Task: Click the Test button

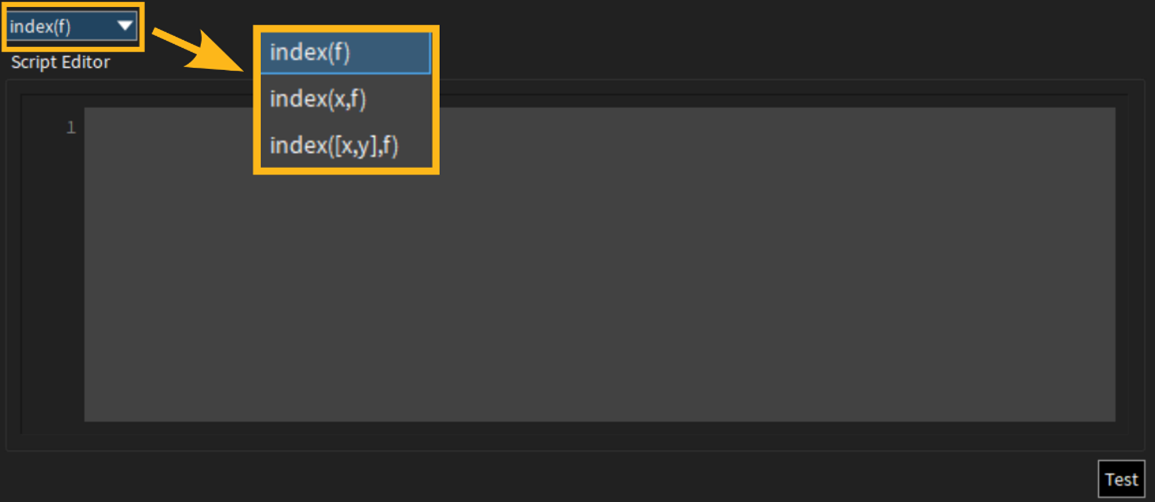Action: [1122, 480]
